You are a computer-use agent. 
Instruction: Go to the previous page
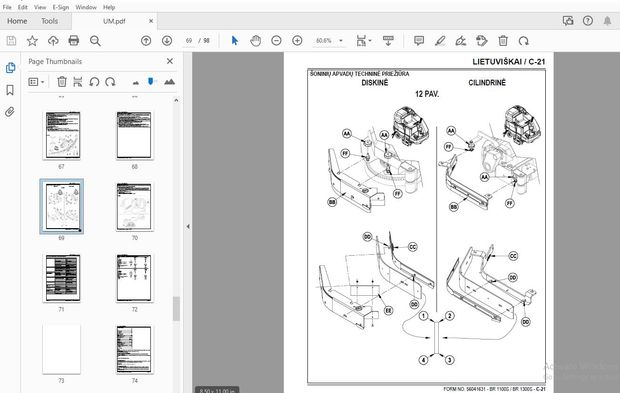coord(146,40)
